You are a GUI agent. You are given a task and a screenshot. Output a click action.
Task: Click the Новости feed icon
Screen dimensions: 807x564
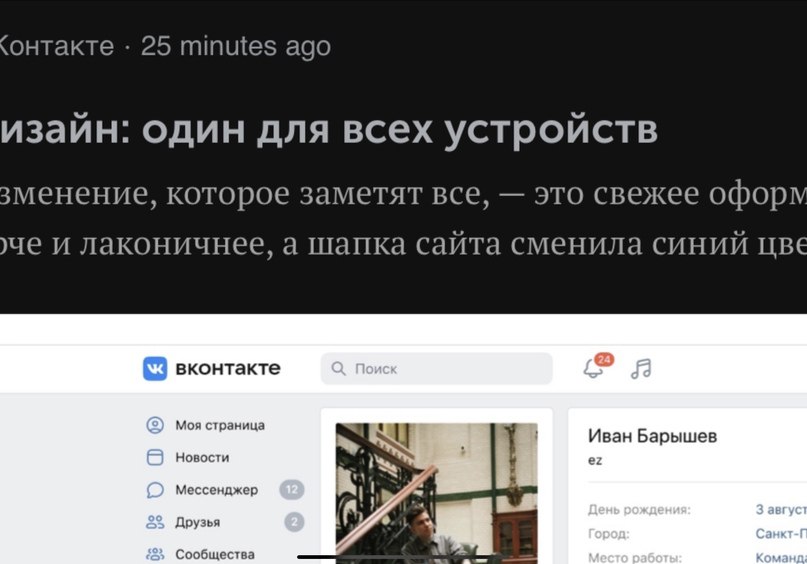155,457
